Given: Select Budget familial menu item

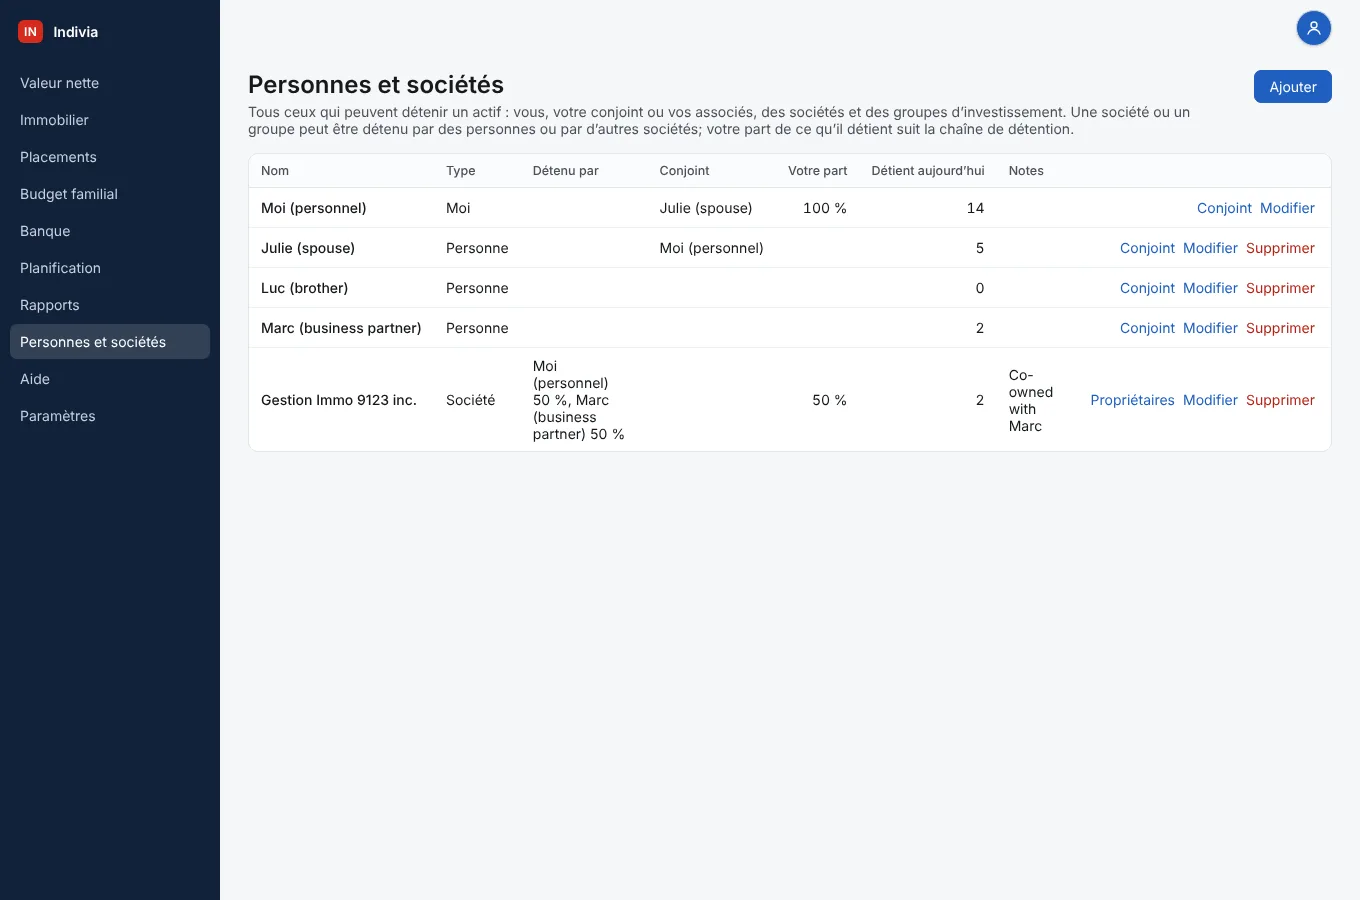Looking at the screenshot, I should 110,194.
